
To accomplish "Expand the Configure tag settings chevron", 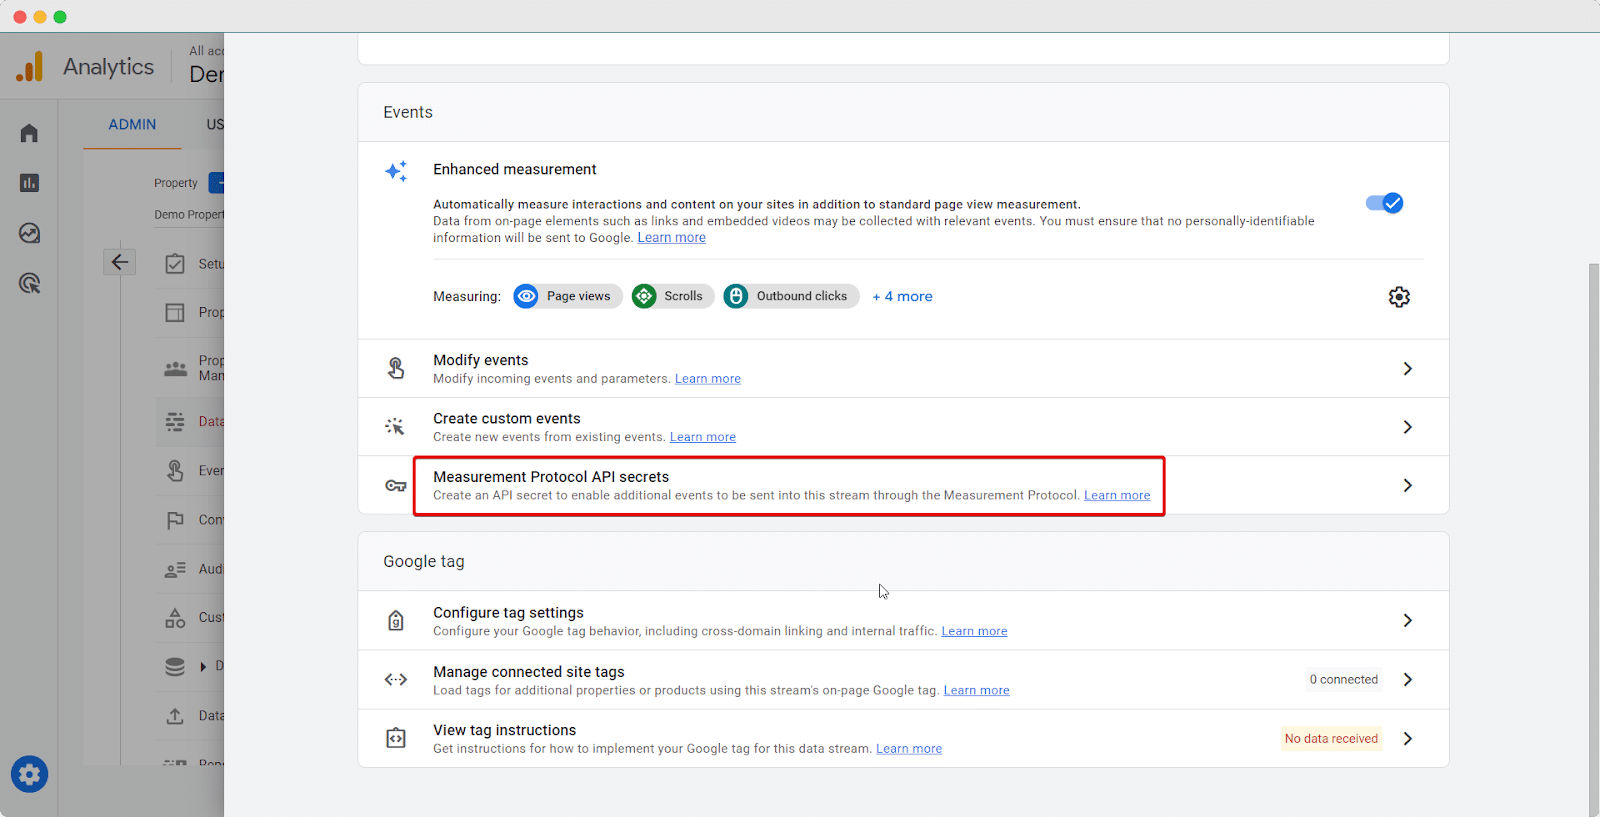I will coord(1407,620).
